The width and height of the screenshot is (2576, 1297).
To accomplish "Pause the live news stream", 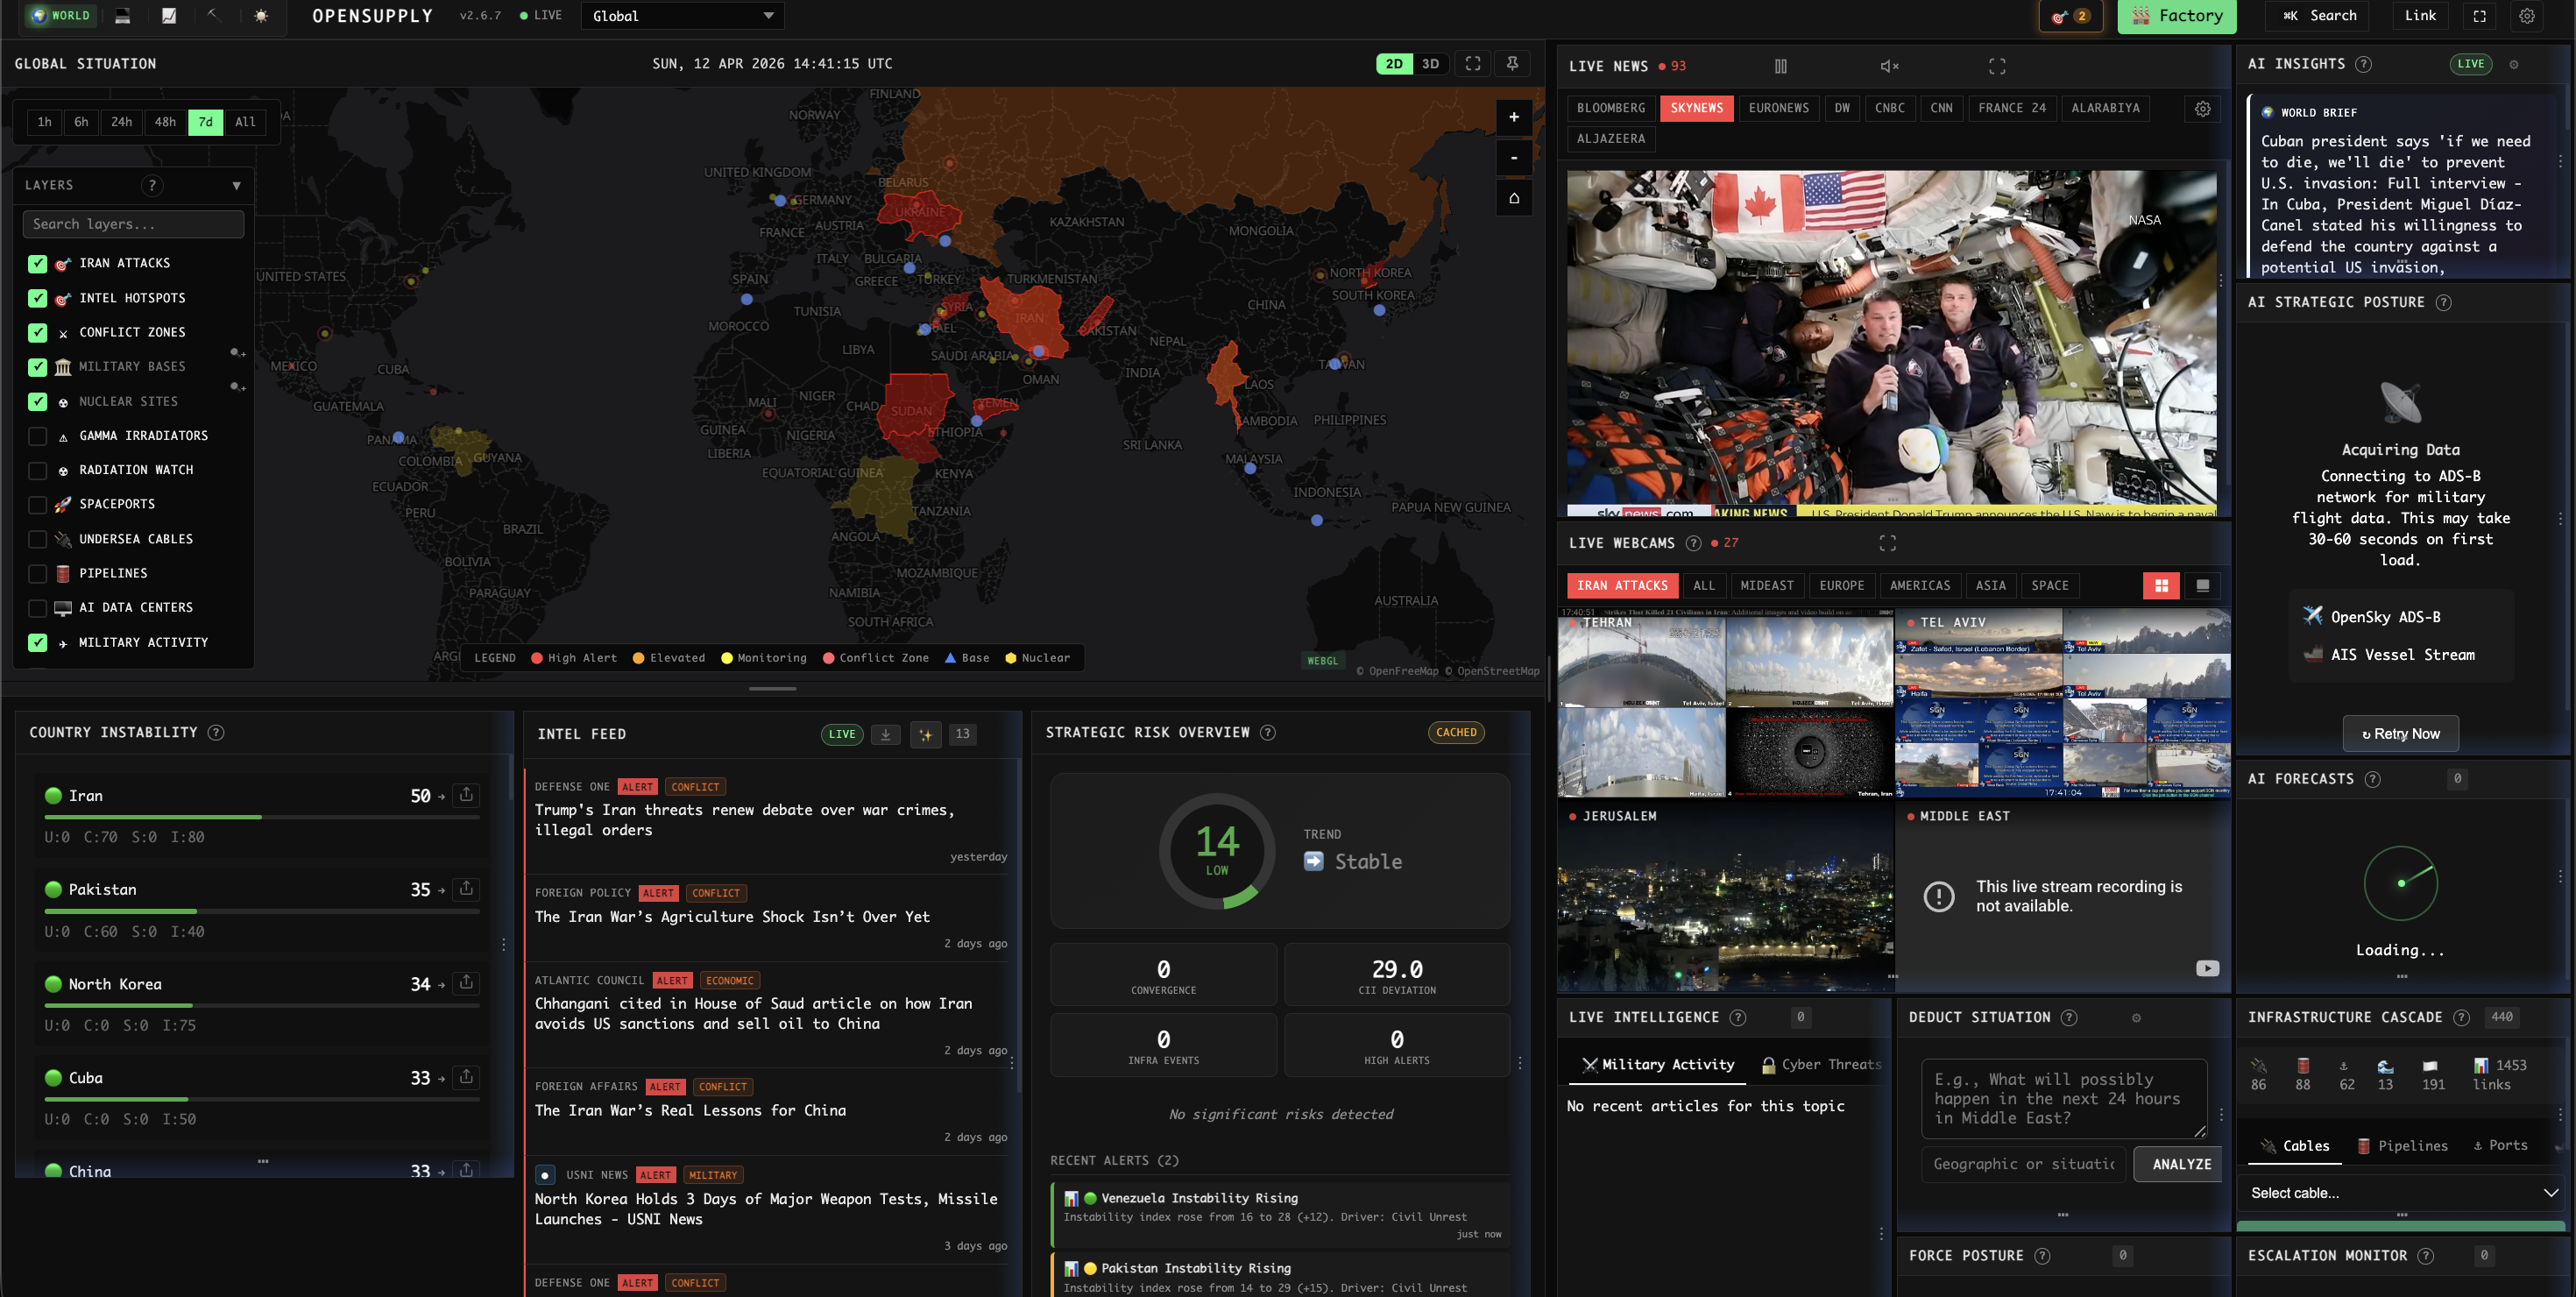I will click(1780, 66).
